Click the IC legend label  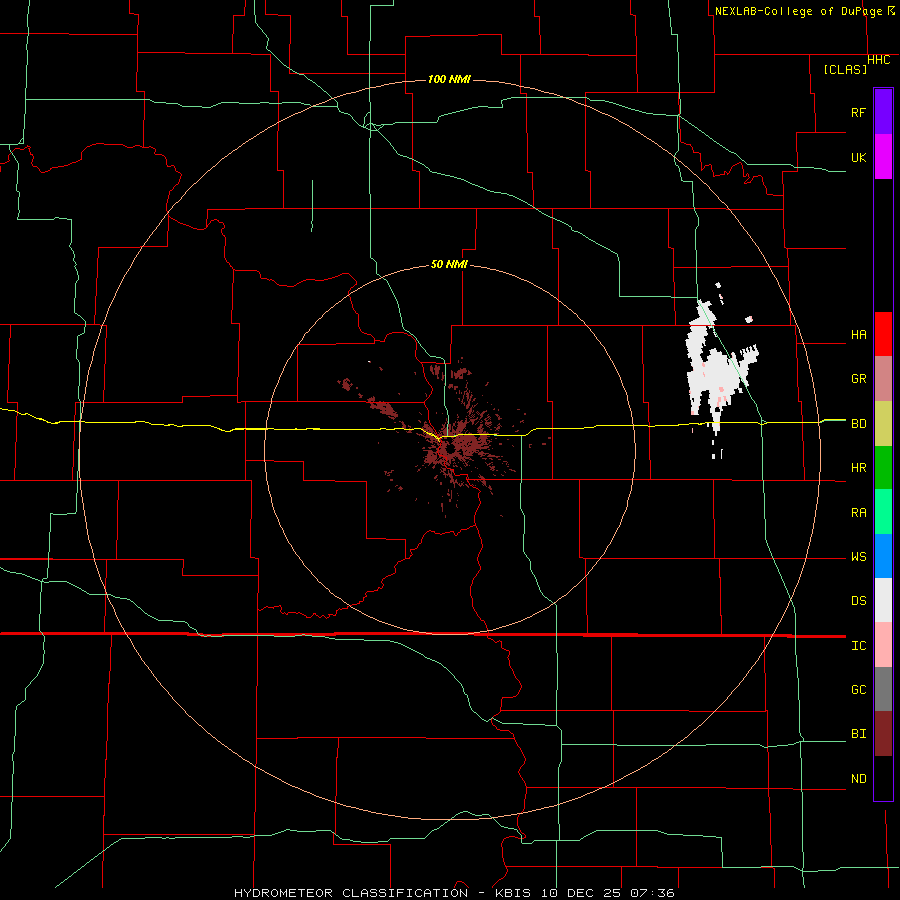[x=858, y=646]
